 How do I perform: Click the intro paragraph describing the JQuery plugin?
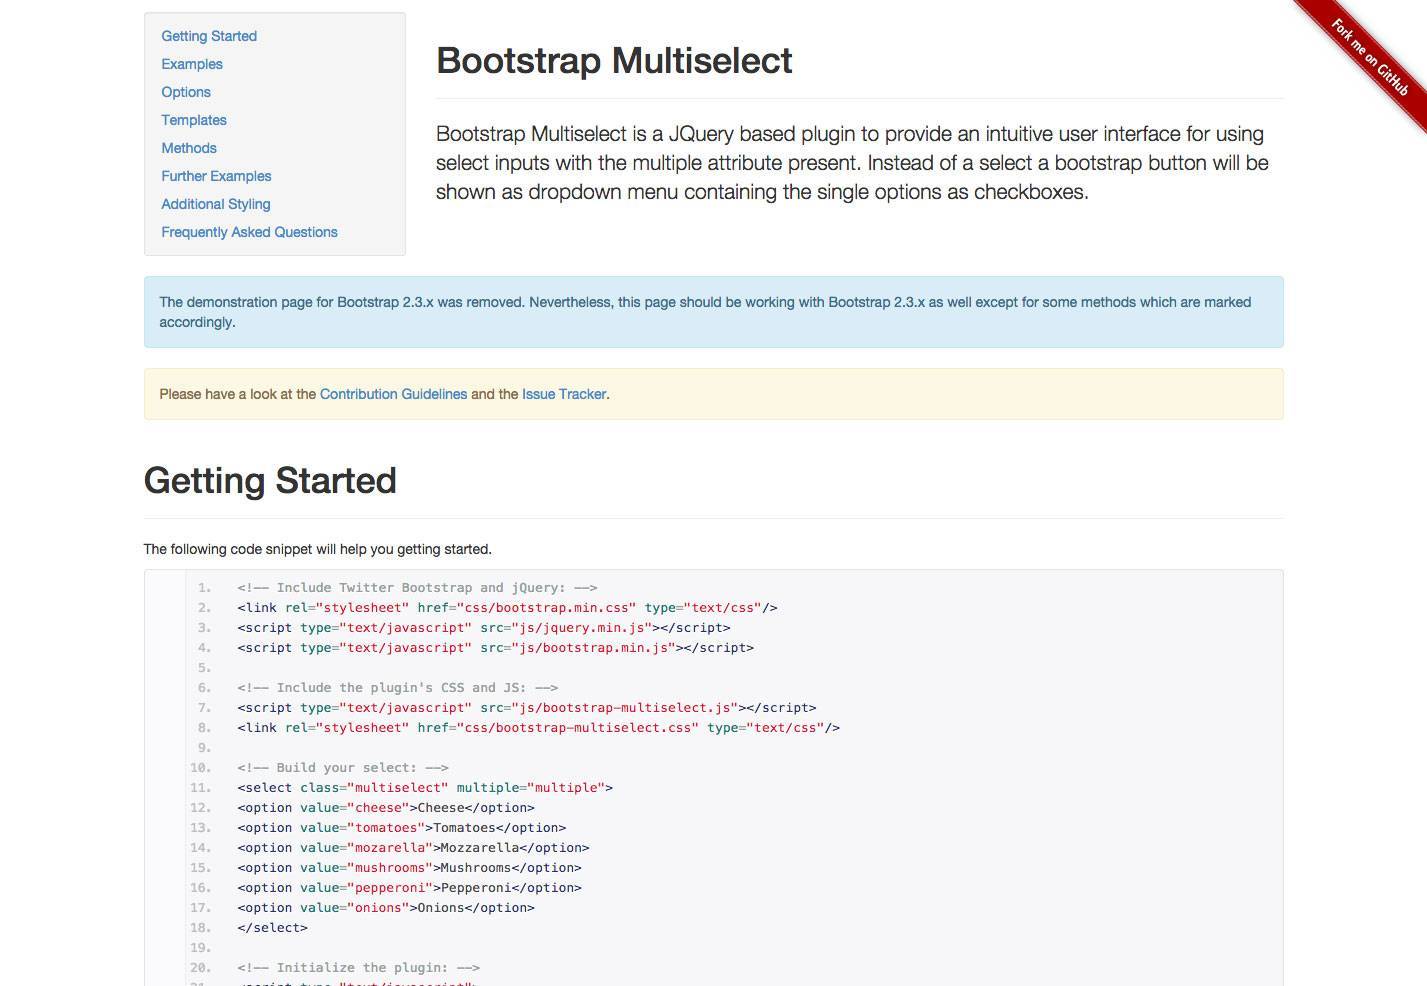point(852,163)
